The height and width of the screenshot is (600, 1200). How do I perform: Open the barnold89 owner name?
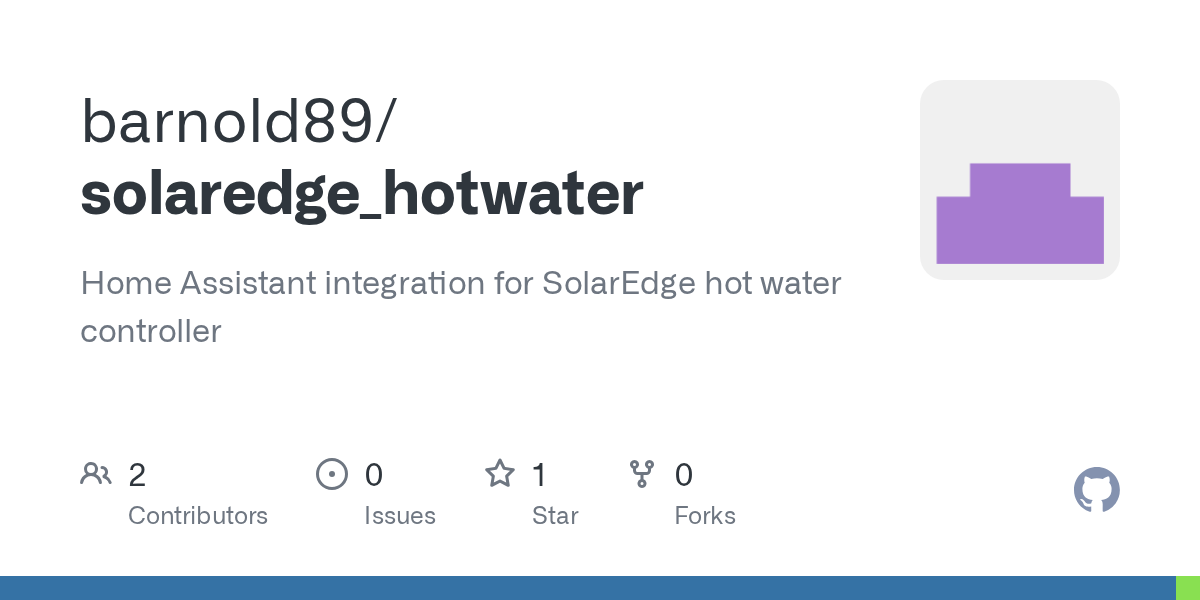[238, 122]
